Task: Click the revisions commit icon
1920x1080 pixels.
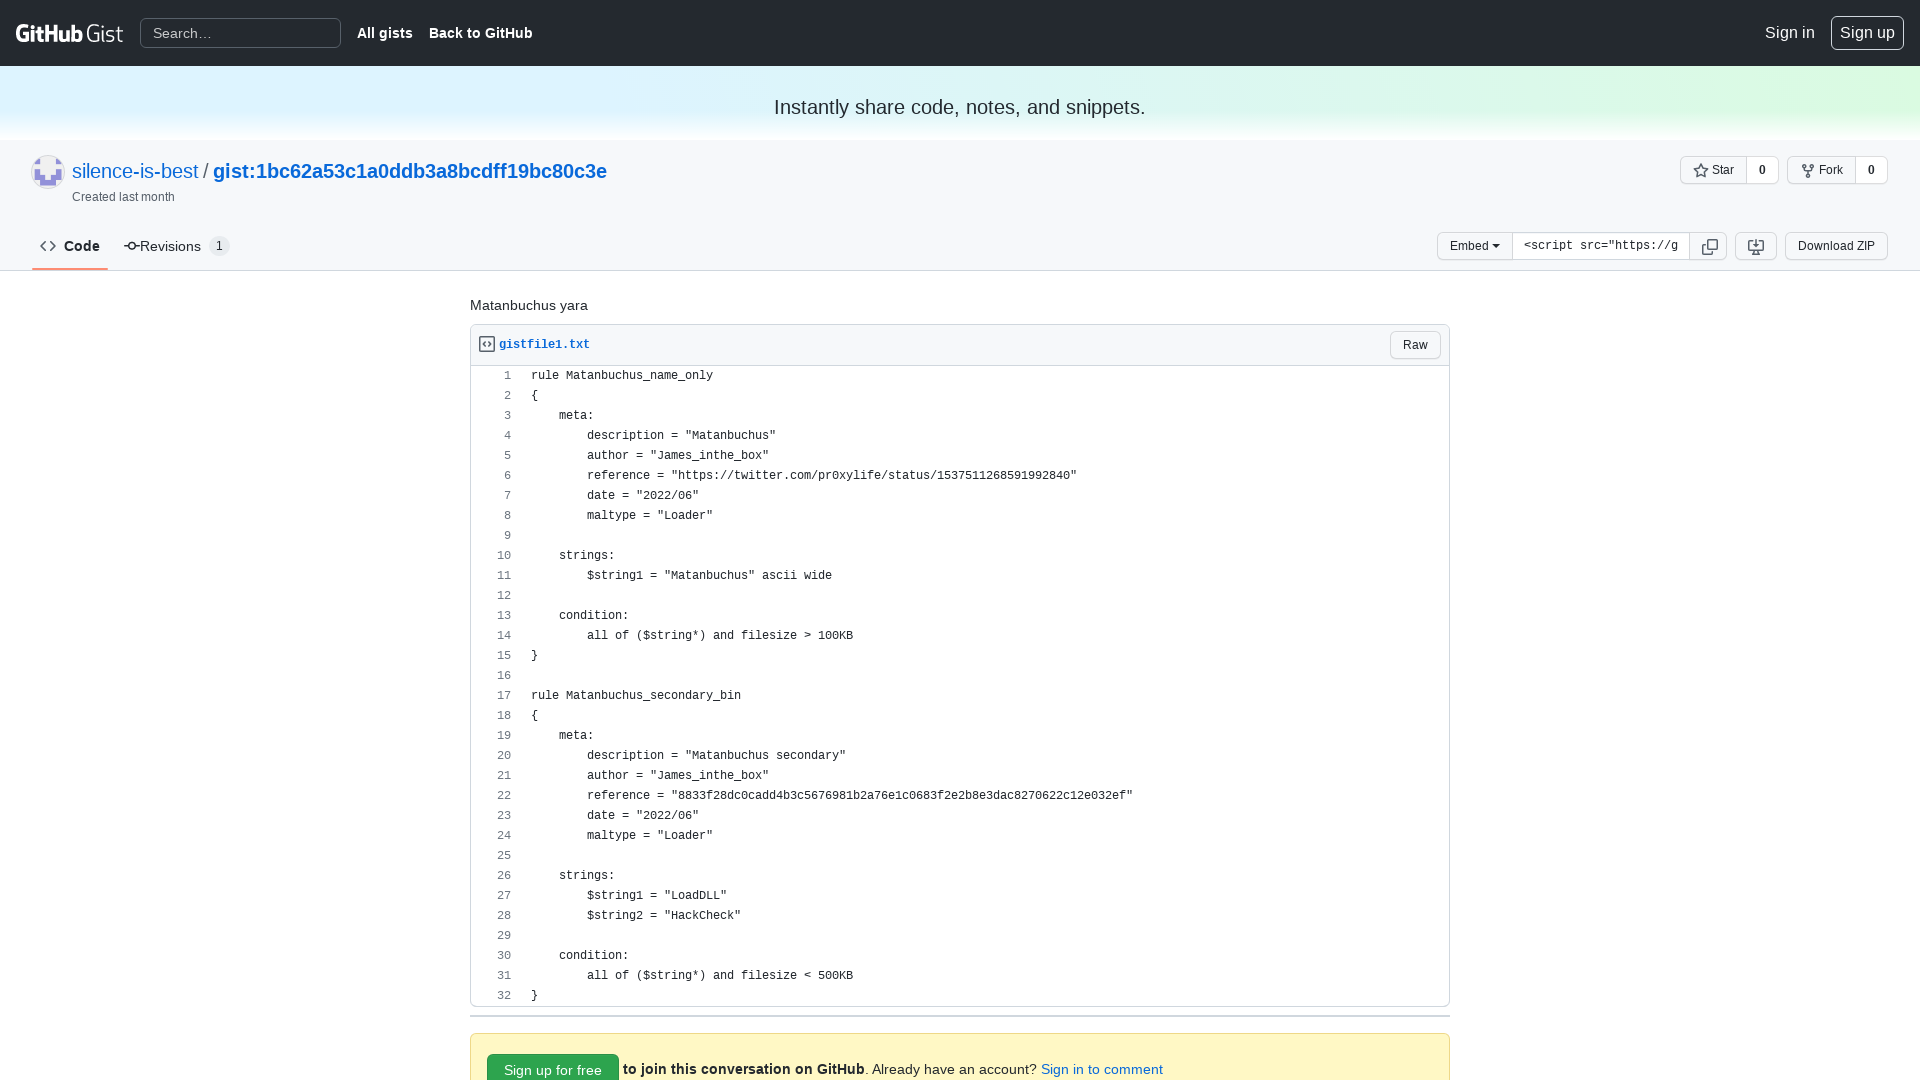Action: pos(130,246)
